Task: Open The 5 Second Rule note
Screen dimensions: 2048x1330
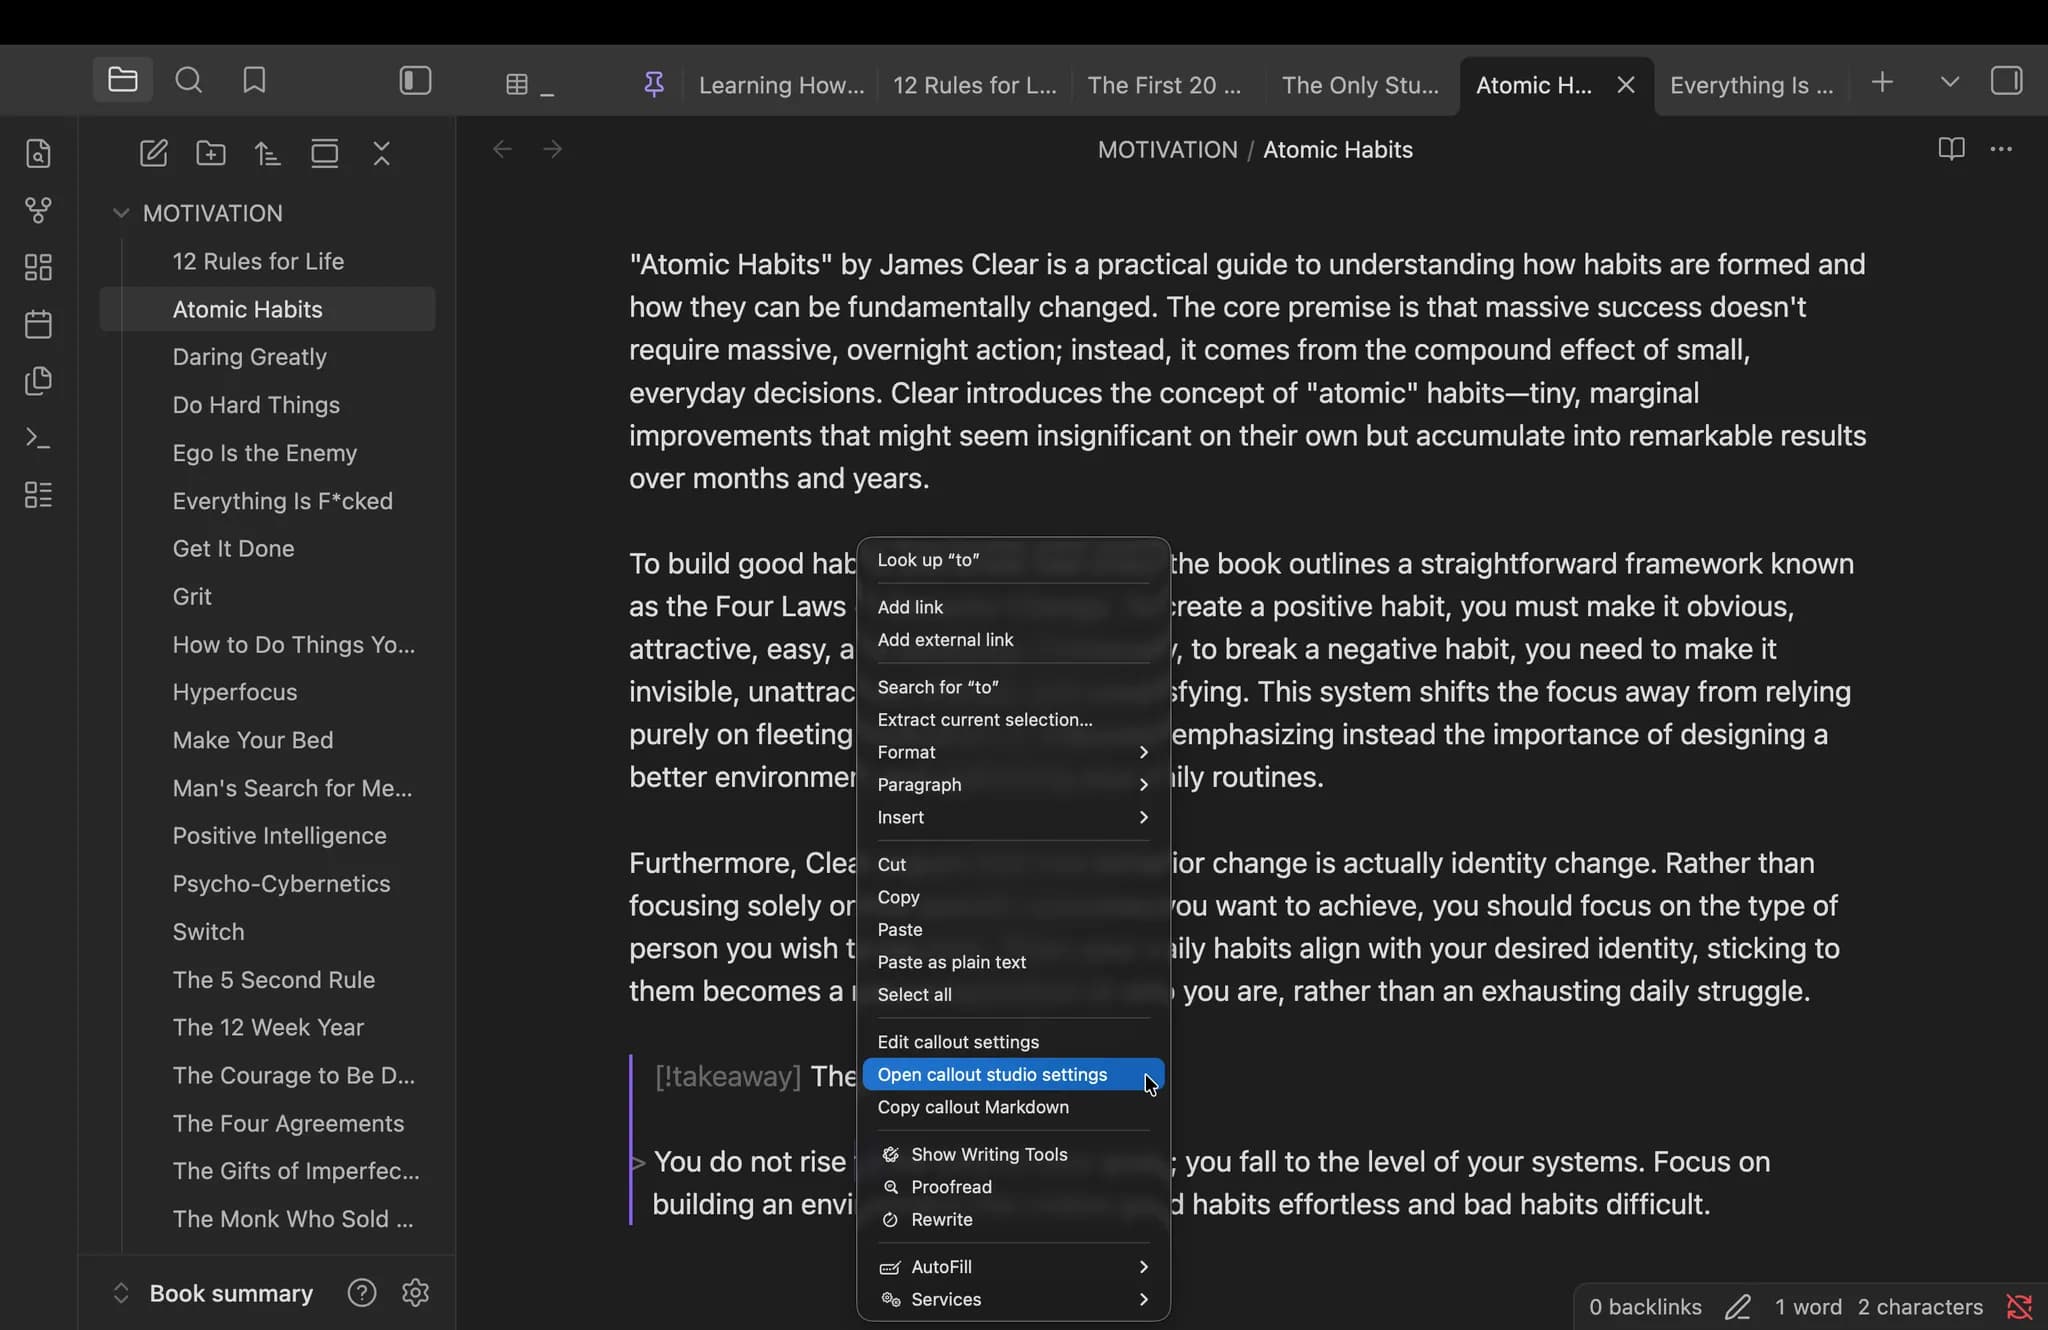Action: (x=268, y=980)
